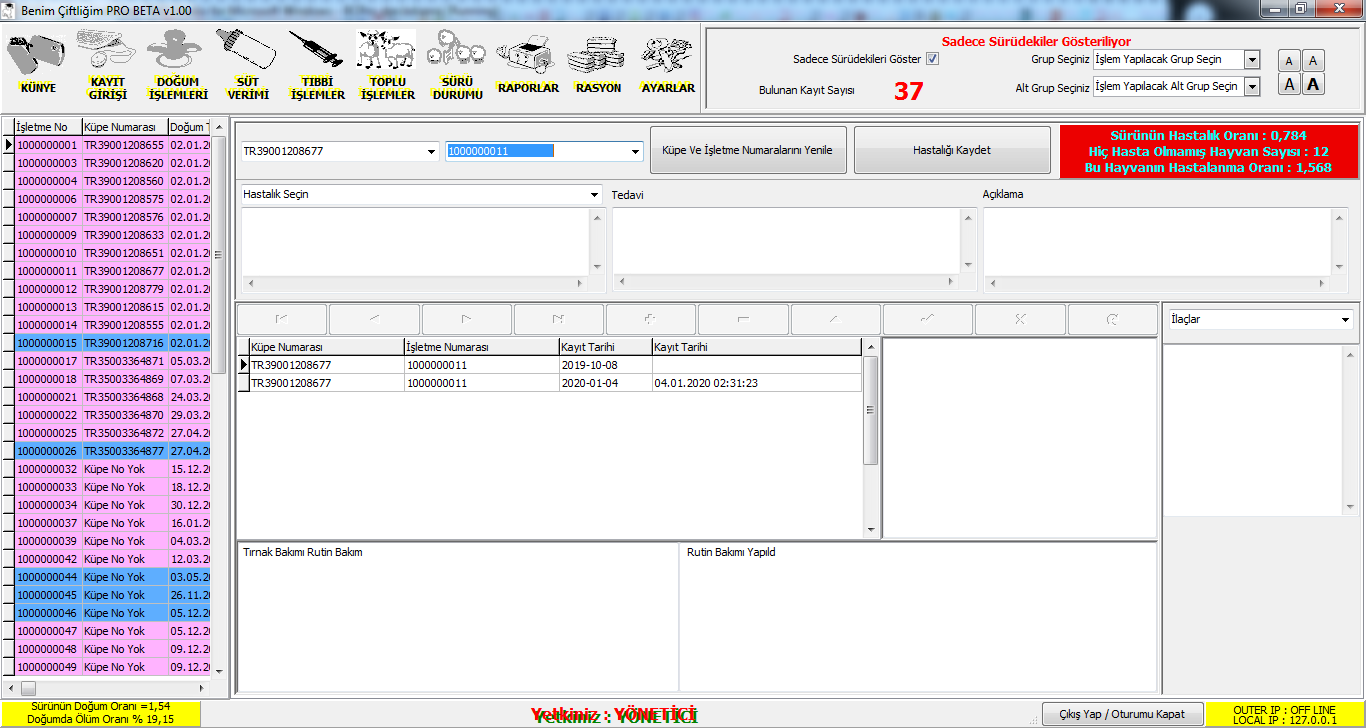Viewport: 1366px width, 728px height.
Task: Open the İlaçlar dropdown list
Action: 1343,320
